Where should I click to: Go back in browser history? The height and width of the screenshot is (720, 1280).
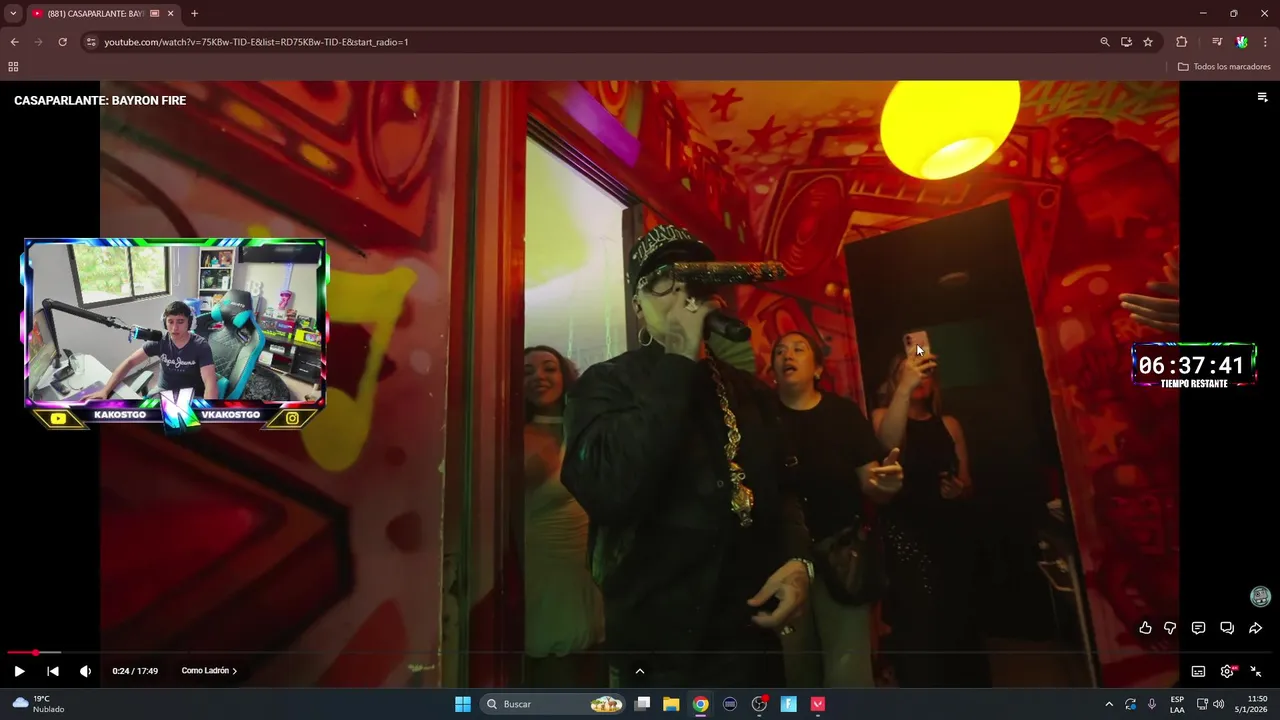pyautogui.click(x=14, y=42)
